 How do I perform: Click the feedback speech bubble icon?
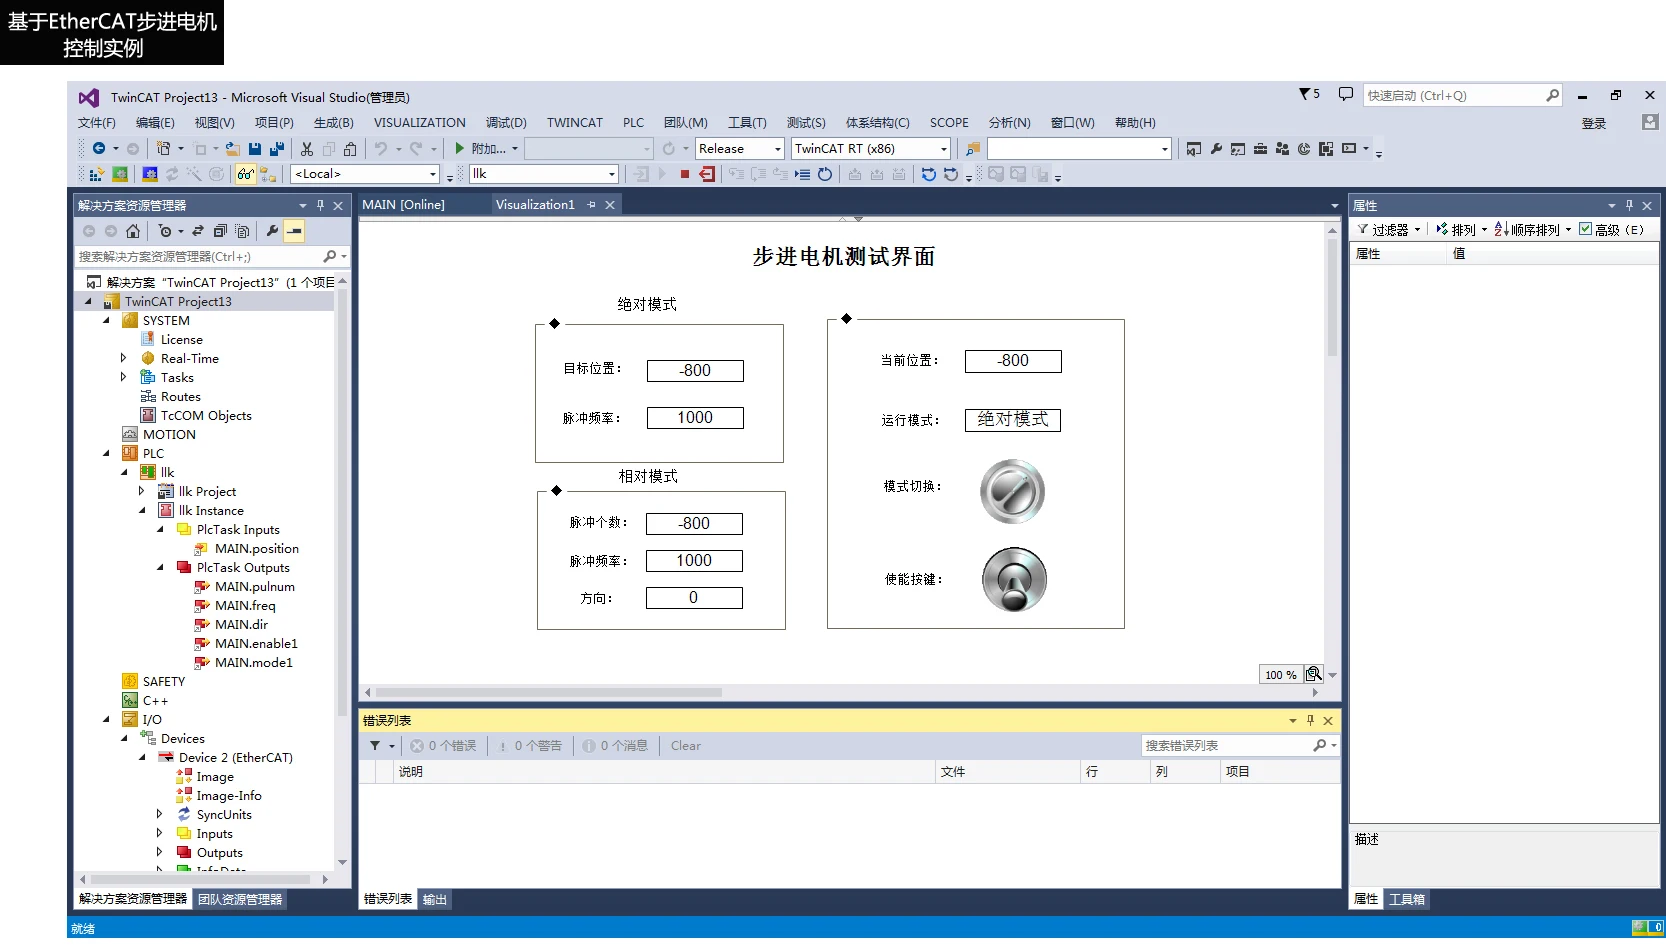point(1346,94)
